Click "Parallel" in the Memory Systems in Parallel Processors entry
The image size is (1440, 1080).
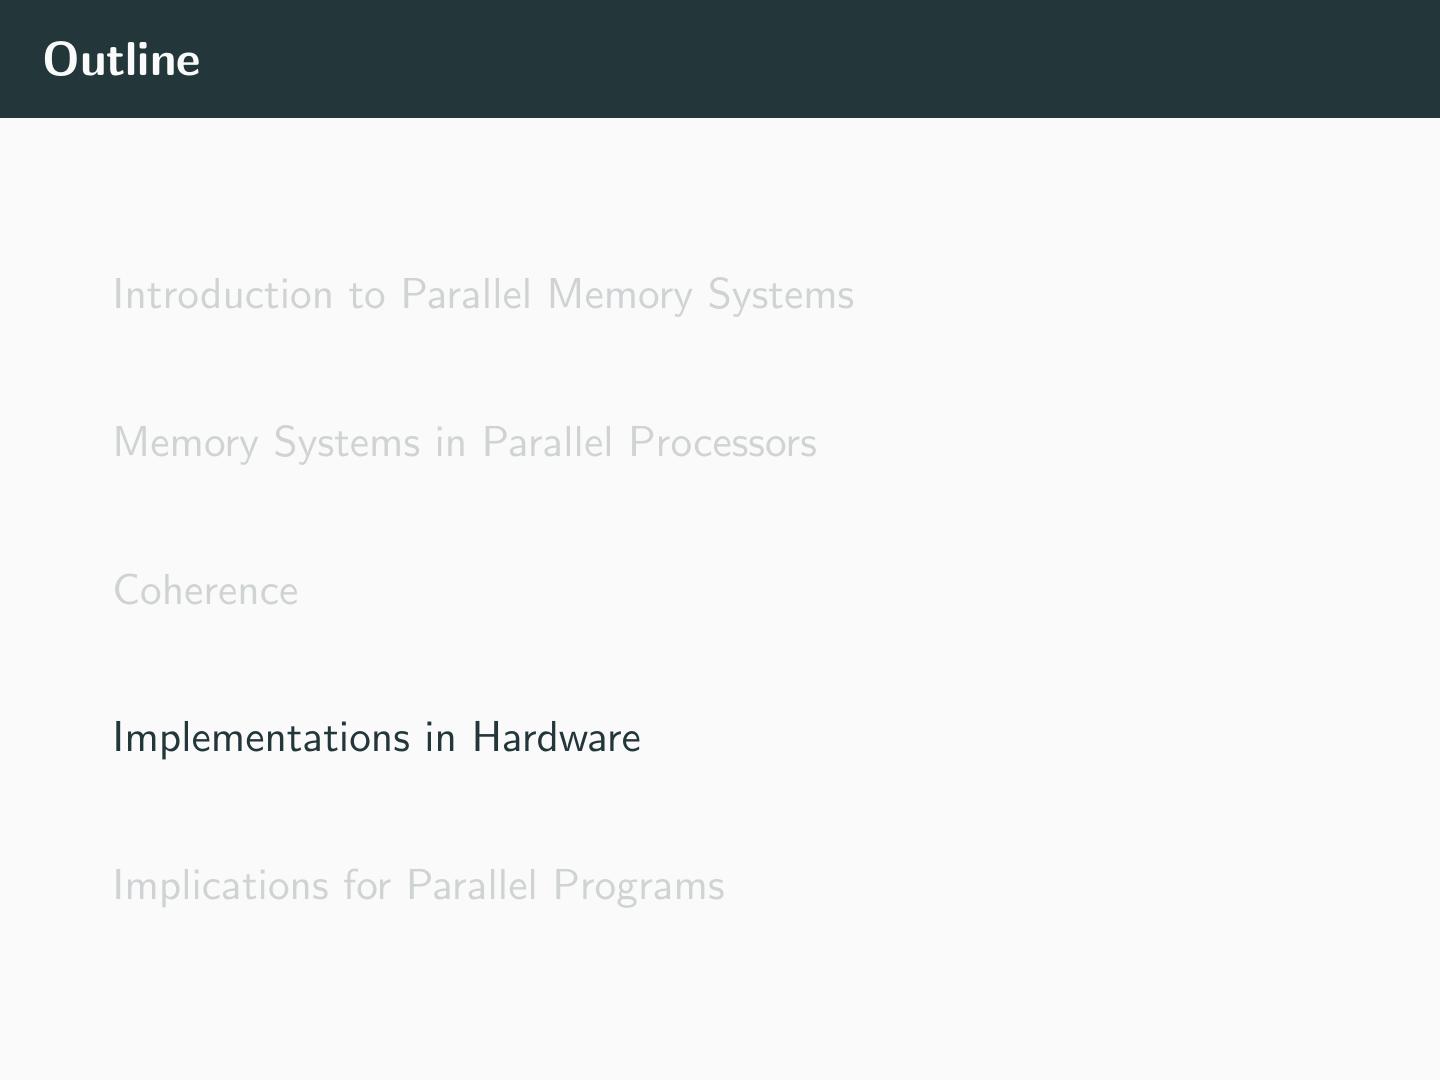click(547, 443)
